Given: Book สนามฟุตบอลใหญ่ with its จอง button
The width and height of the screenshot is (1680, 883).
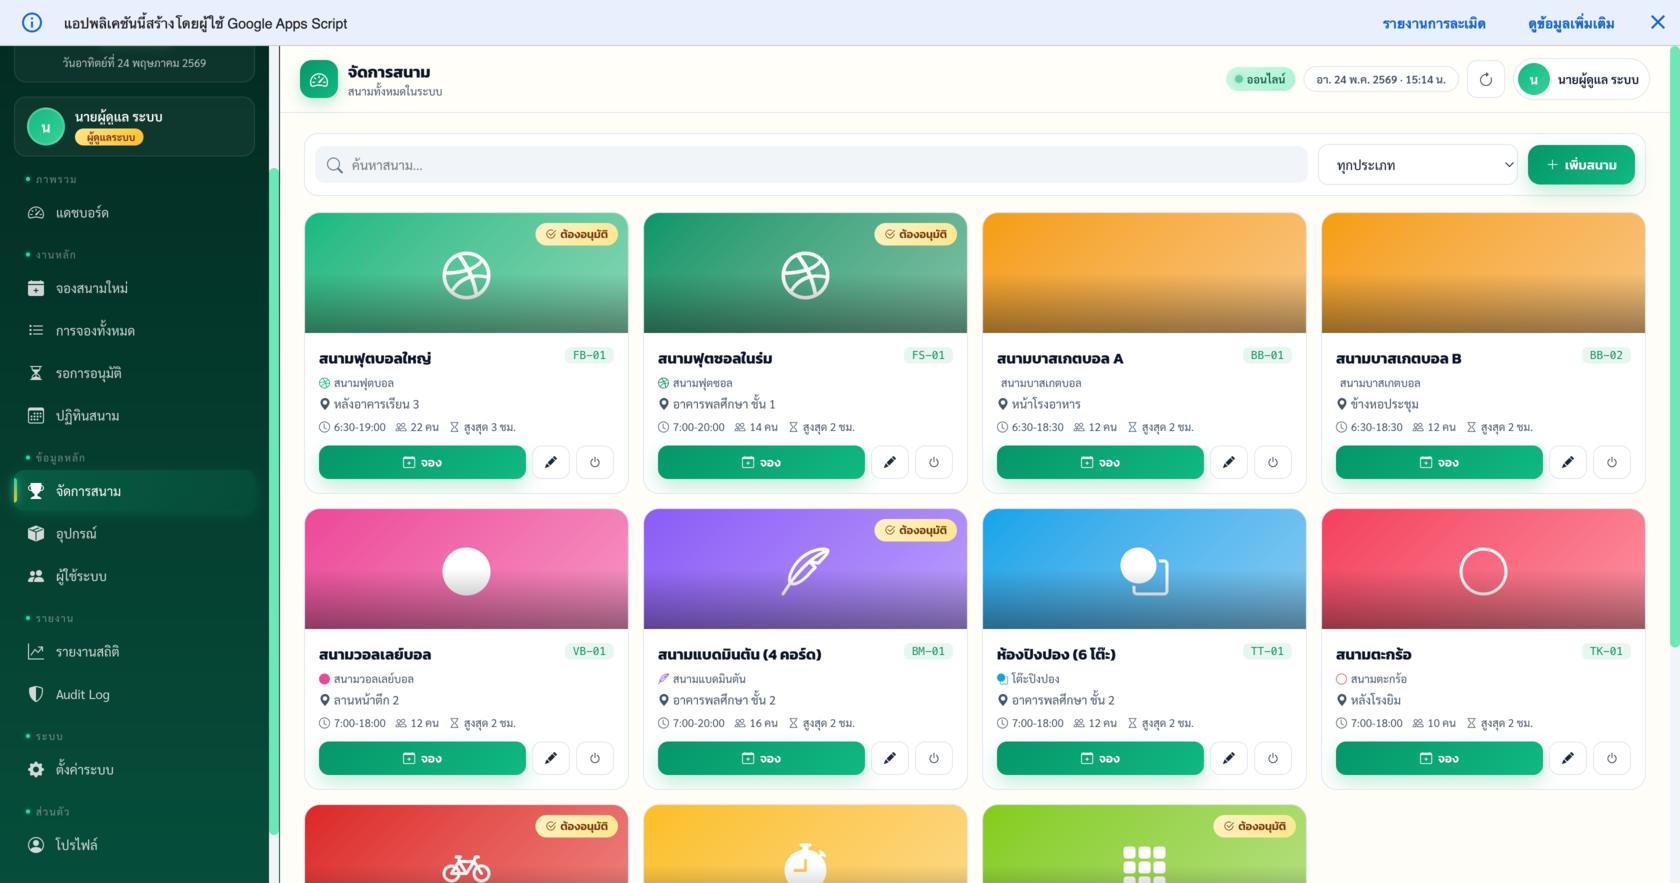Looking at the screenshot, I should (x=422, y=462).
